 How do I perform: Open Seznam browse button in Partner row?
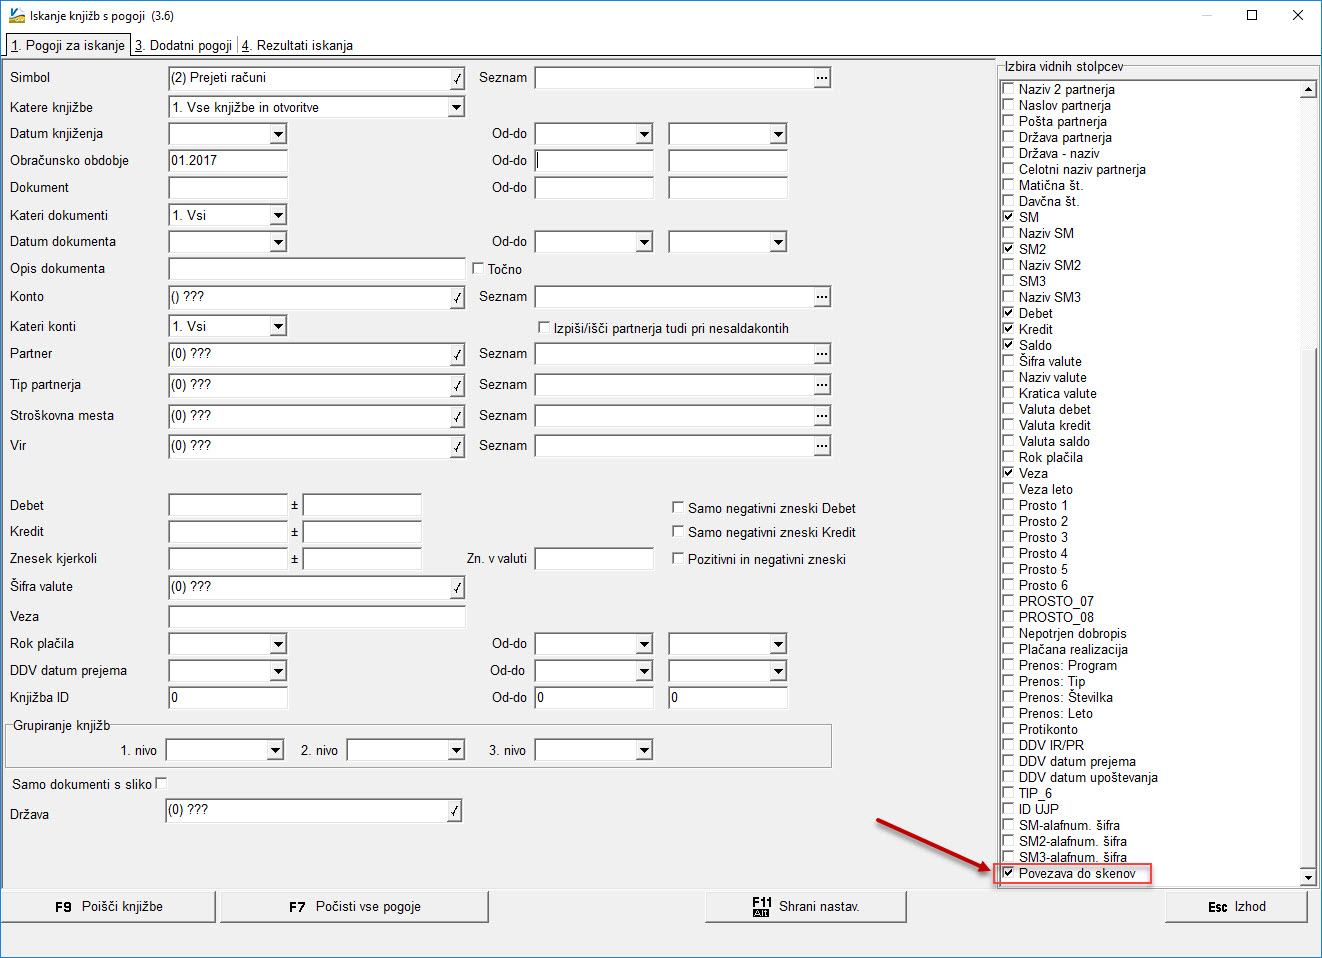point(822,354)
